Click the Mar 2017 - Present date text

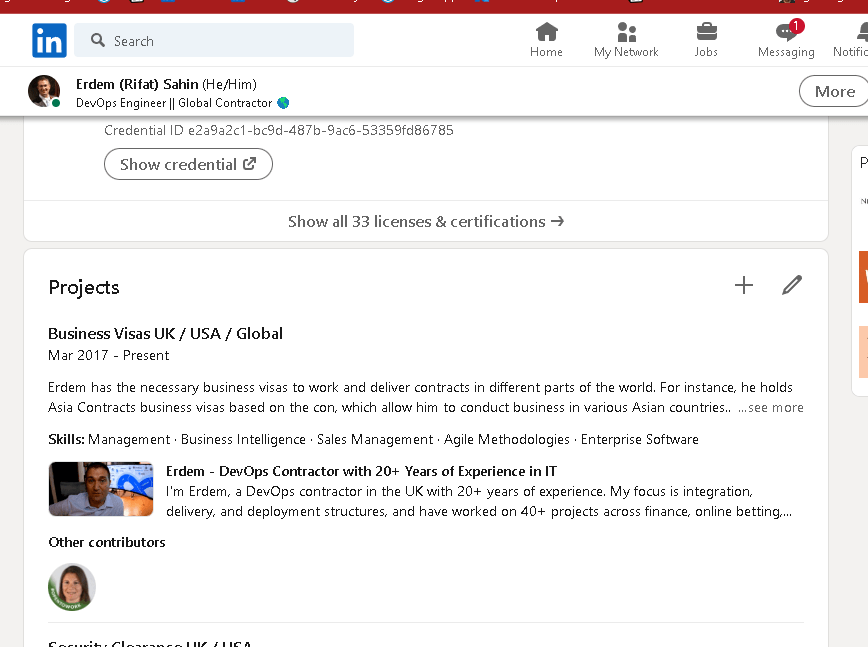[108, 355]
